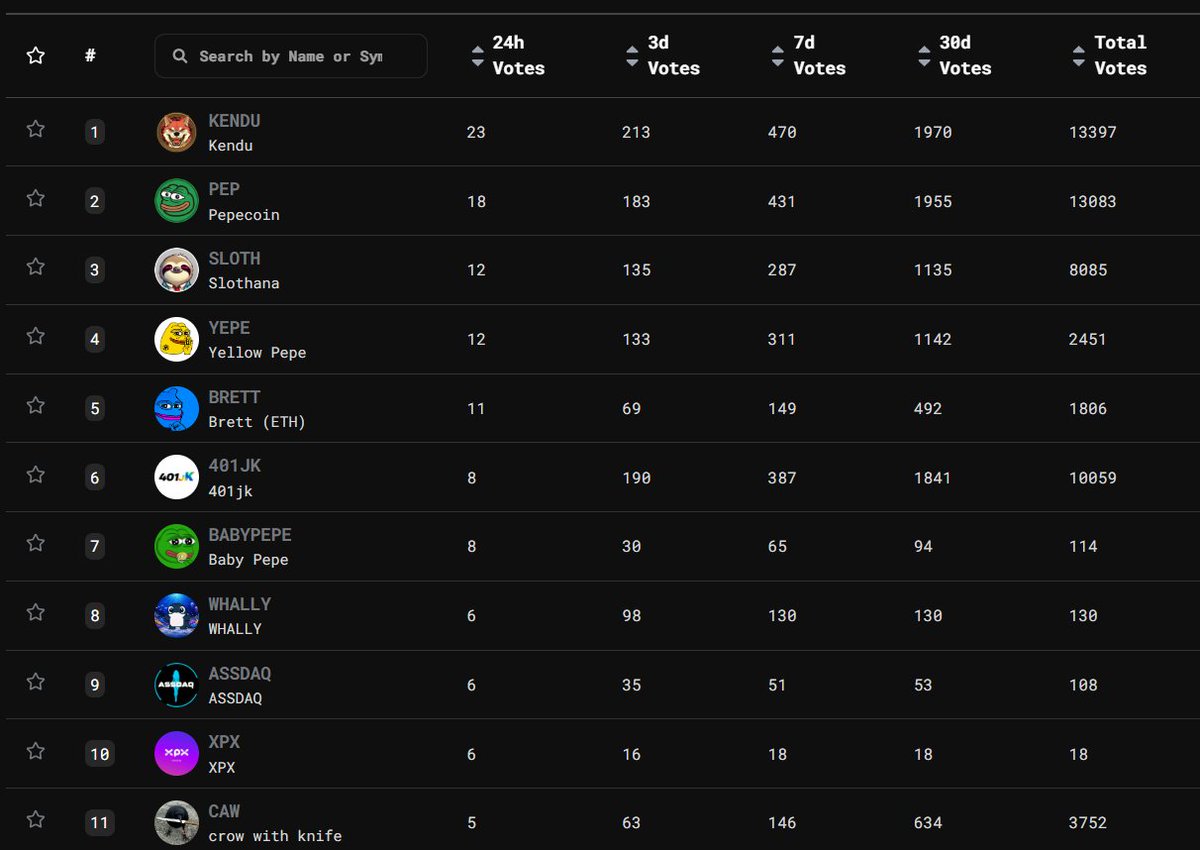Favorite the CAW row star
The image size is (1200, 850).
[36, 820]
